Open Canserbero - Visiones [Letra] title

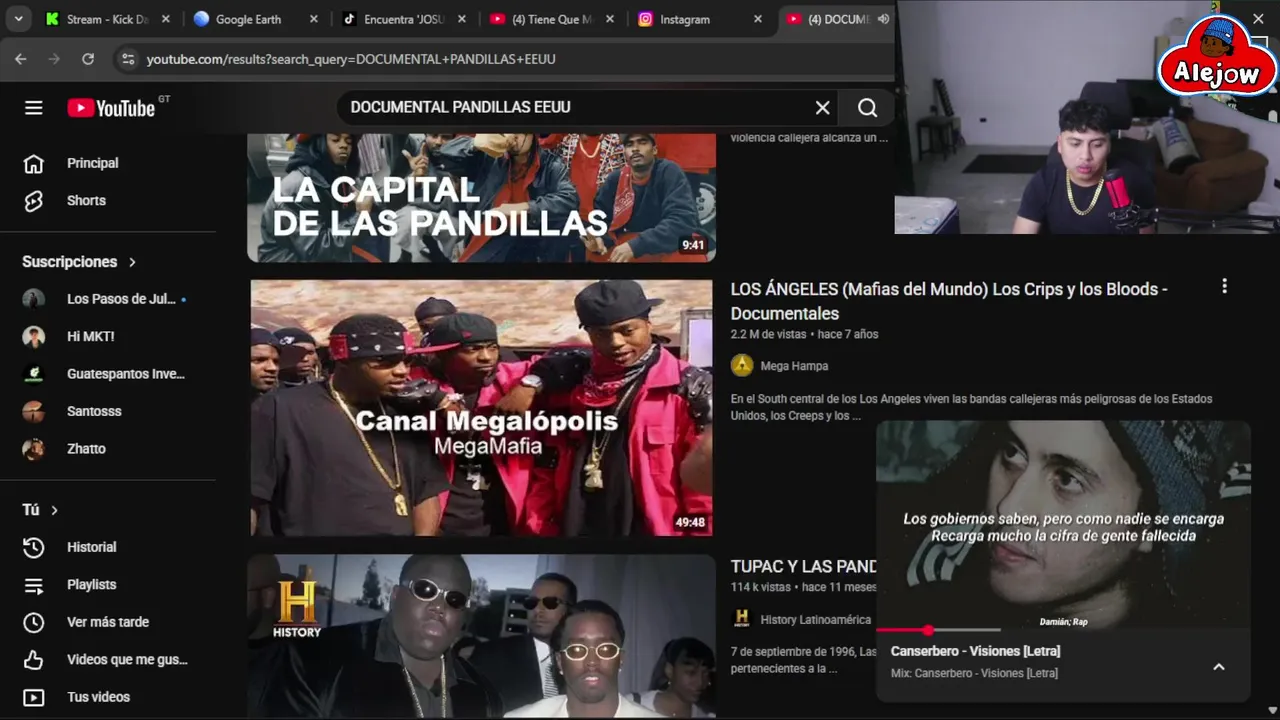click(x=975, y=651)
